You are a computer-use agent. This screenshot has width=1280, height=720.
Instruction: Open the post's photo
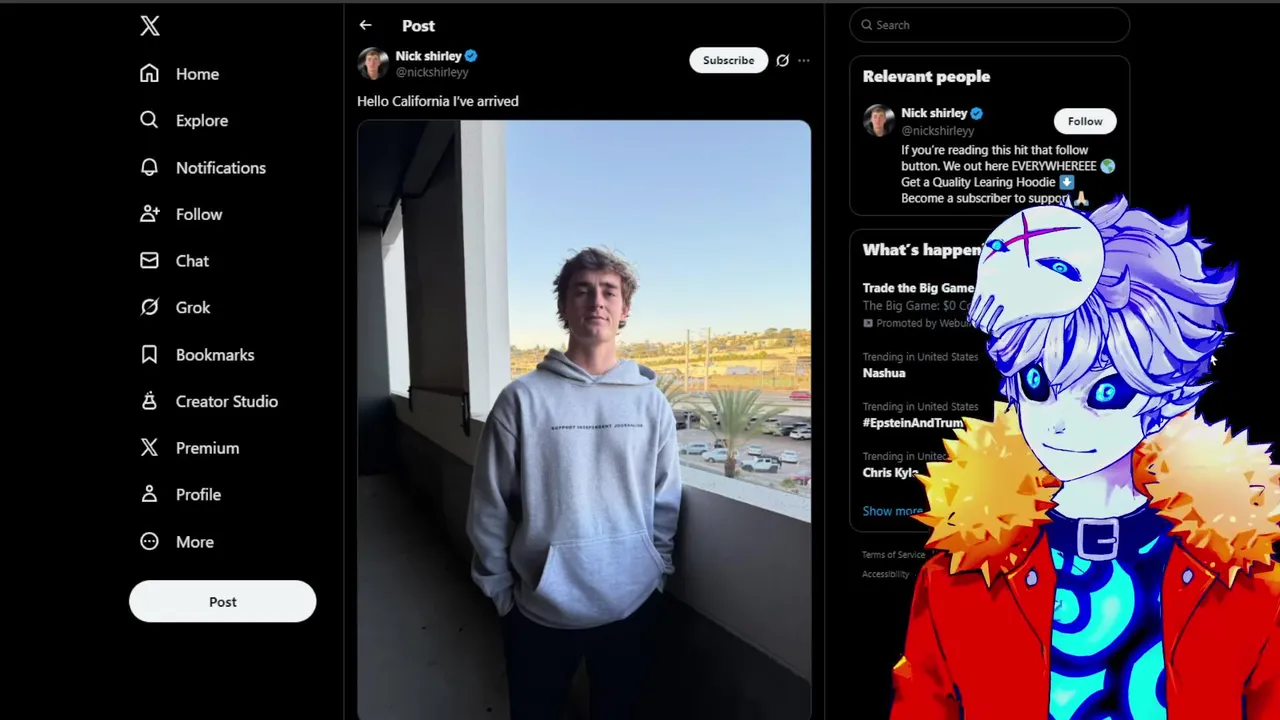[584, 420]
